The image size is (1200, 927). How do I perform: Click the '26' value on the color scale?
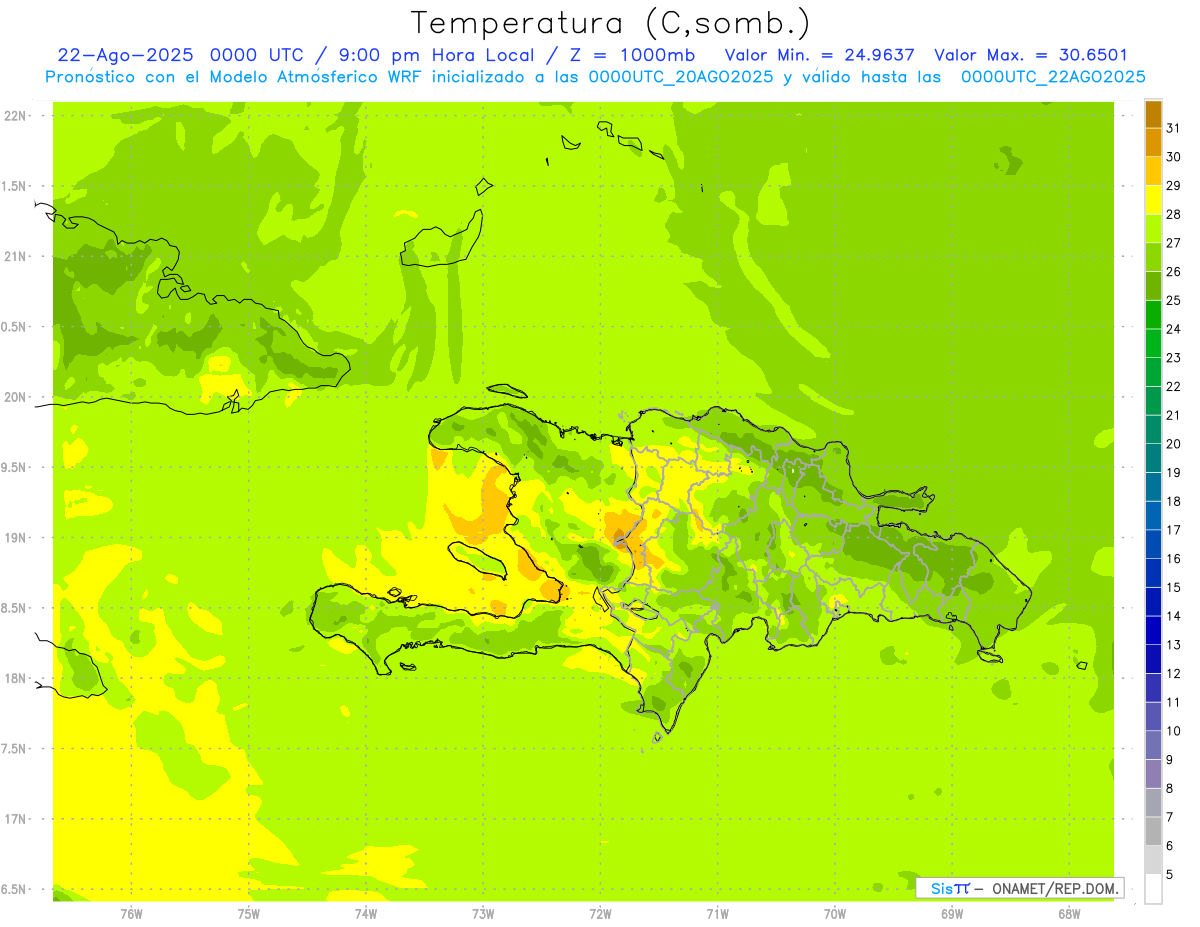coord(1174,272)
